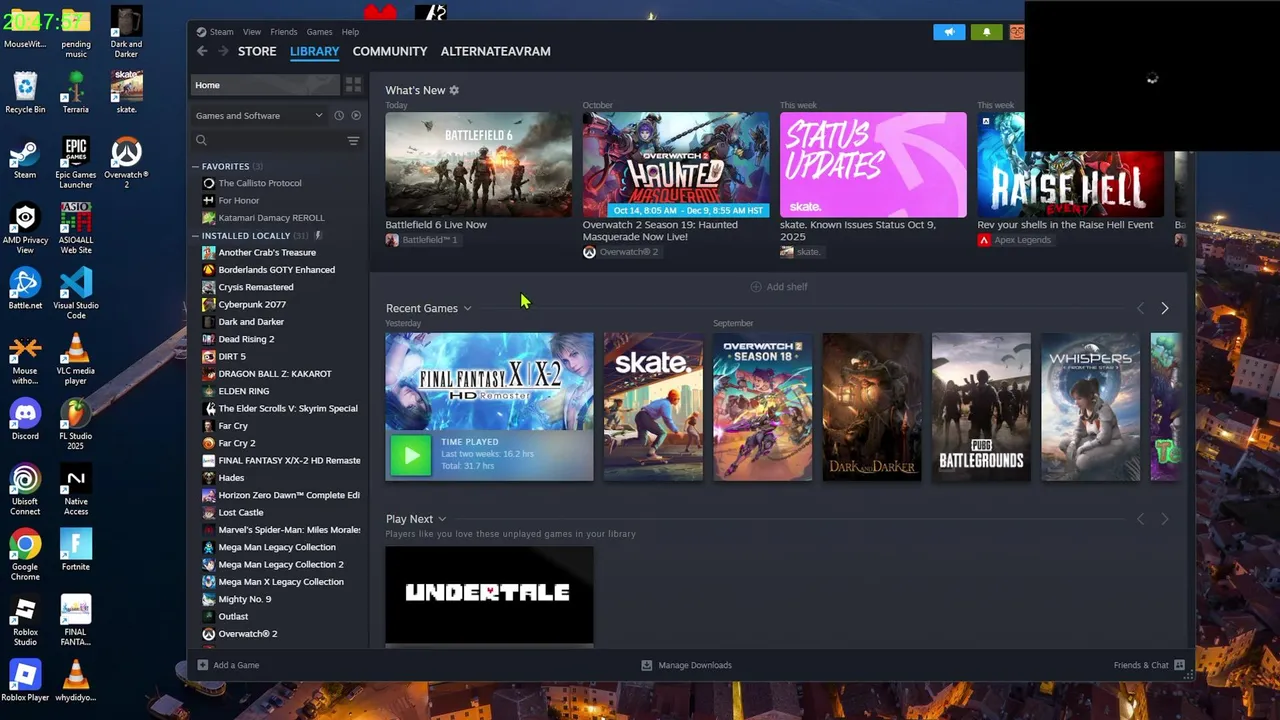This screenshot has width=1280, height=720.
Task: Click Add shelf plus icon
Action: point(756,287)
